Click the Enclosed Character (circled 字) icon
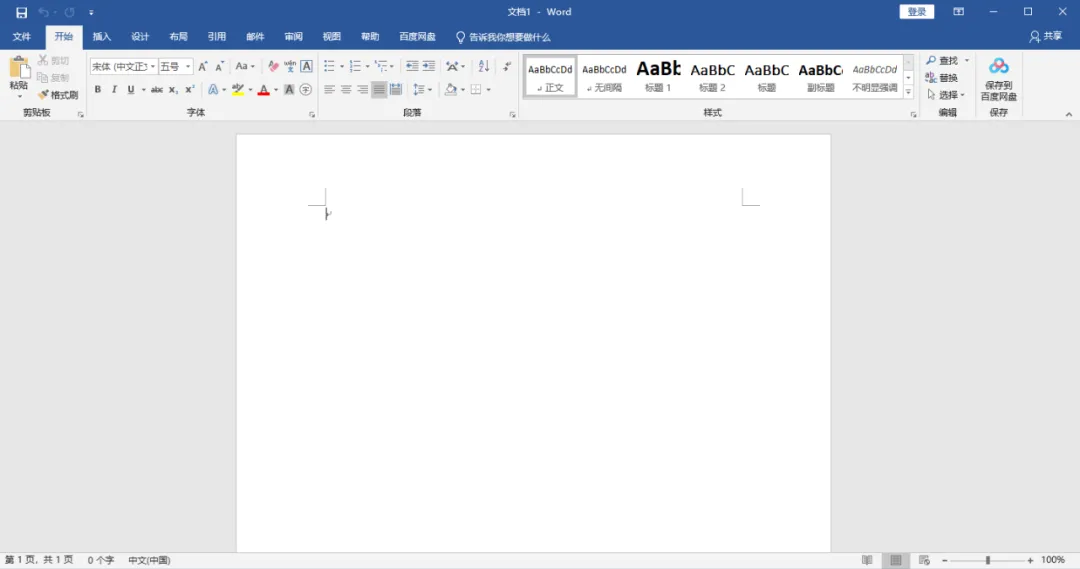1080x569 pixels. 306,90
